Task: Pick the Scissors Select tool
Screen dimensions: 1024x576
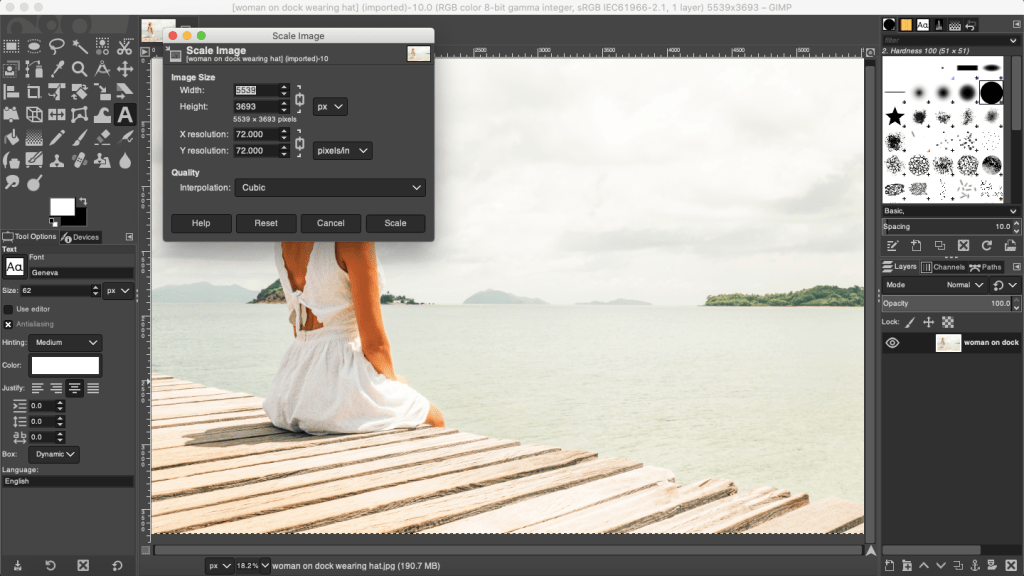Action: pyautogui.click(x=124, y=45)
